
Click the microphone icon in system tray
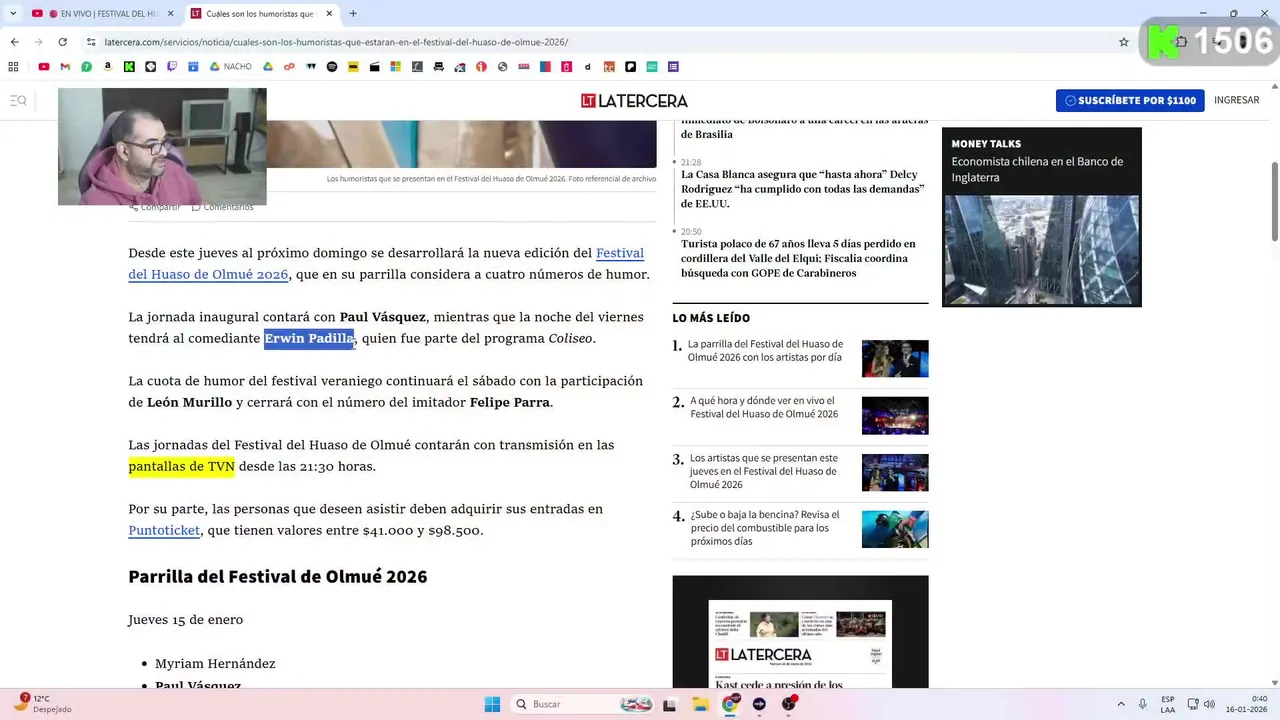coord(1143,704)
